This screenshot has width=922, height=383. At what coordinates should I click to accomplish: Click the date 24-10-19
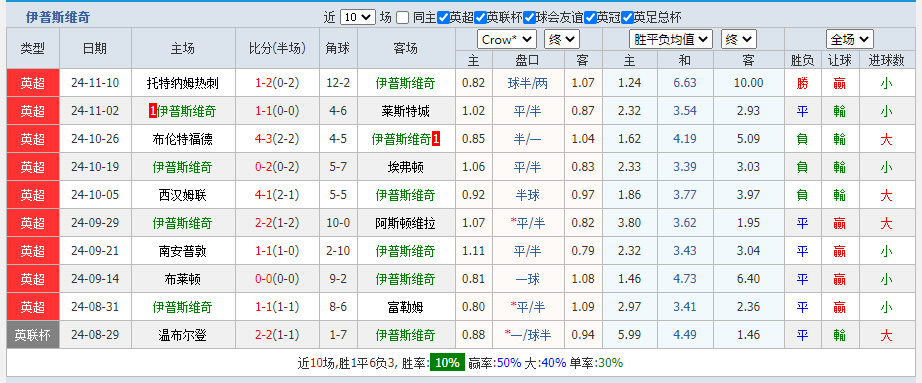tap(95, 167)
